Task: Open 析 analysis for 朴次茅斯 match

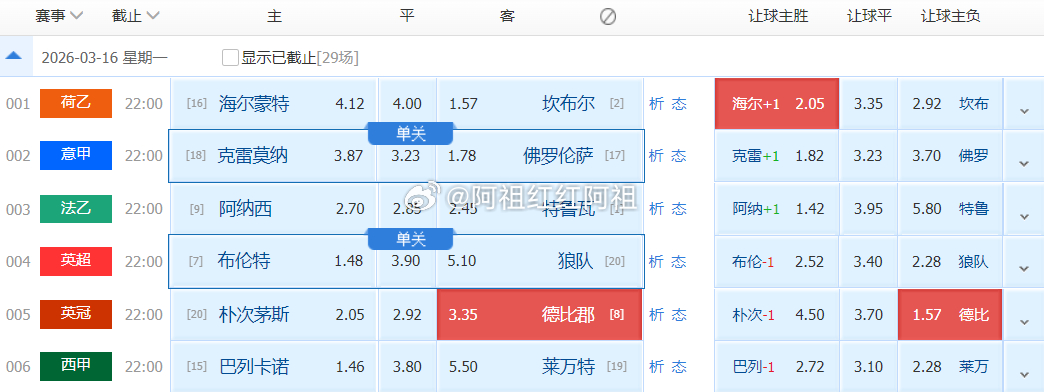Action: tap(656, 314)
